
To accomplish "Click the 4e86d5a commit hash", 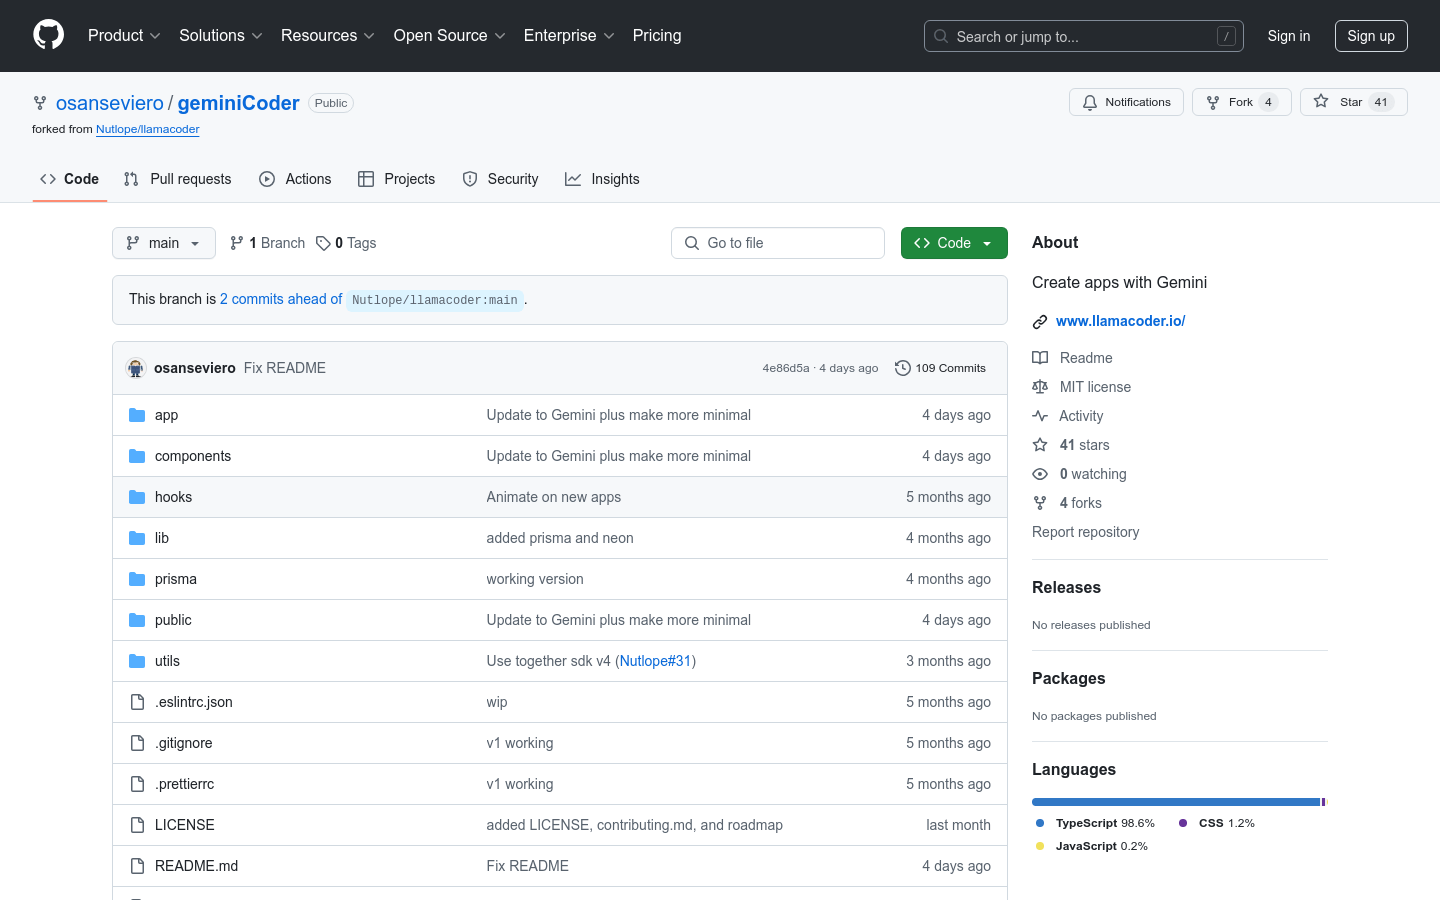I will 786,368.
